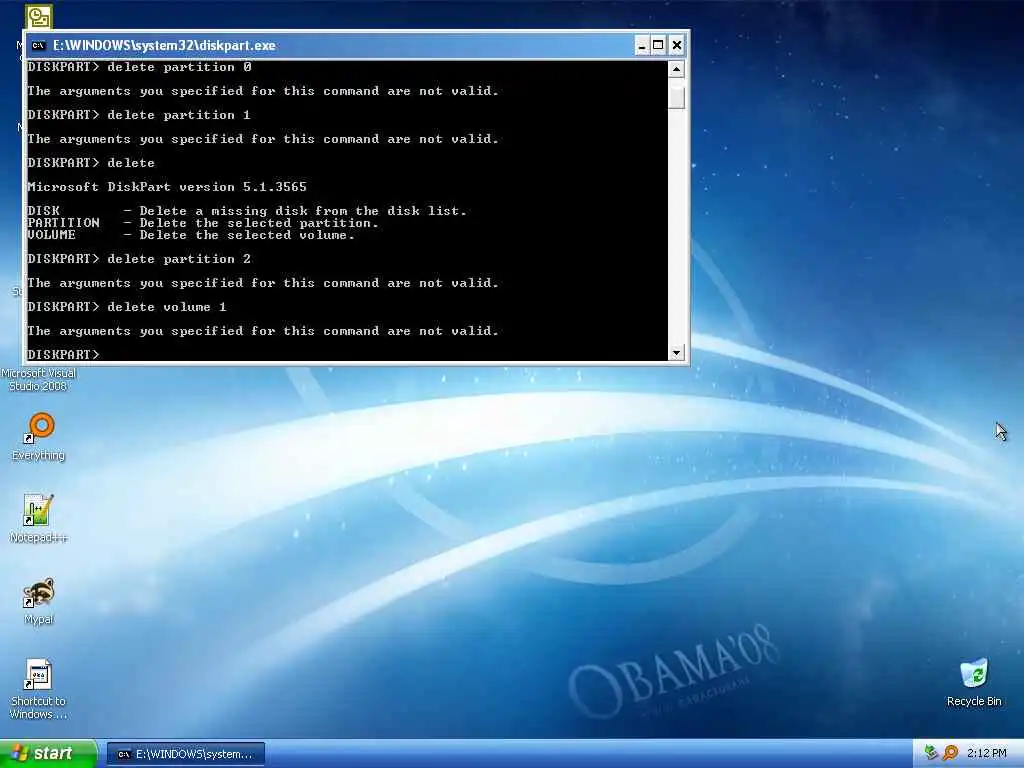1024x768 pixels.
Task: Select the diskpart taskbar button
Action: (186, 754)
